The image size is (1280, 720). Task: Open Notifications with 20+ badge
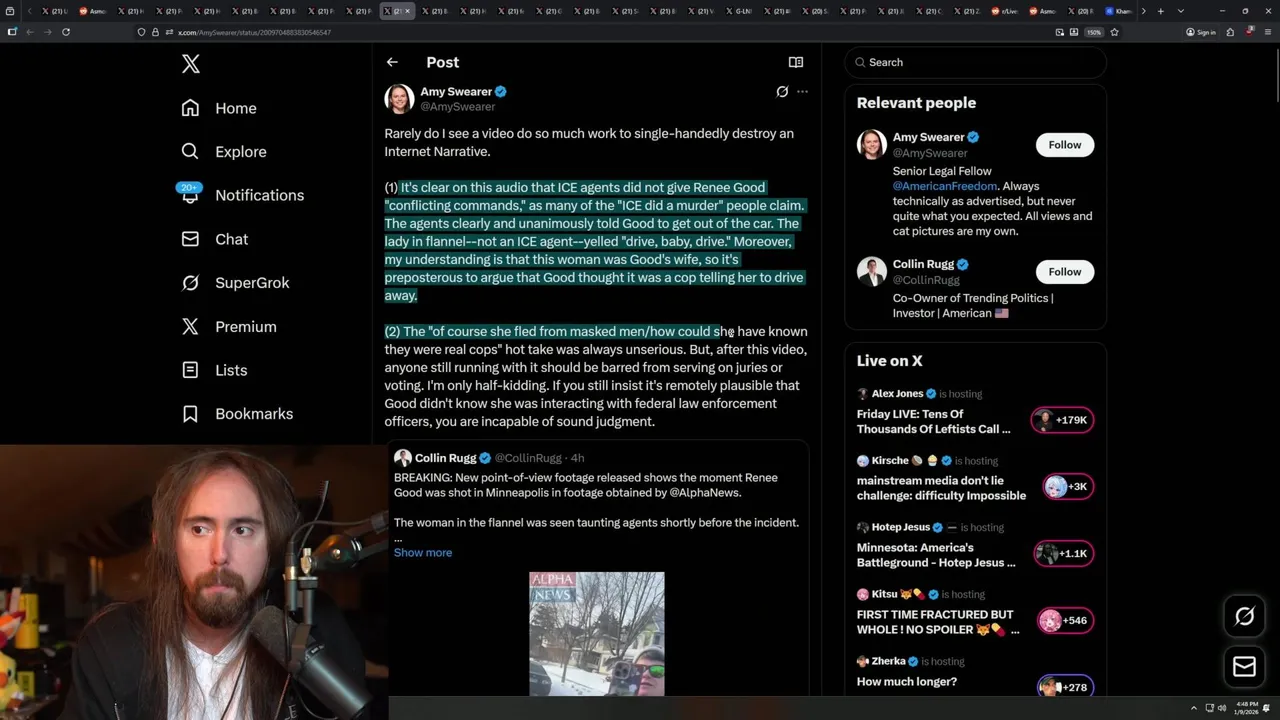(242, 195)
